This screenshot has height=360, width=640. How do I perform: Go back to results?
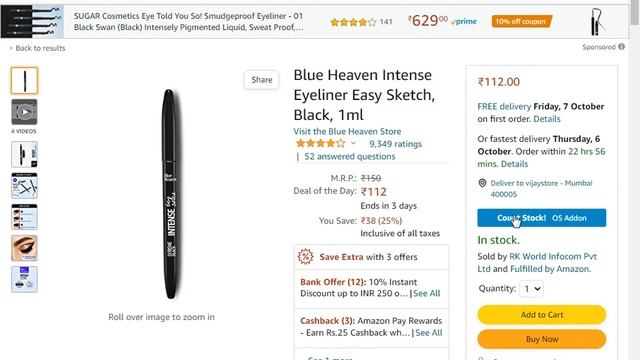coord(38,48)
